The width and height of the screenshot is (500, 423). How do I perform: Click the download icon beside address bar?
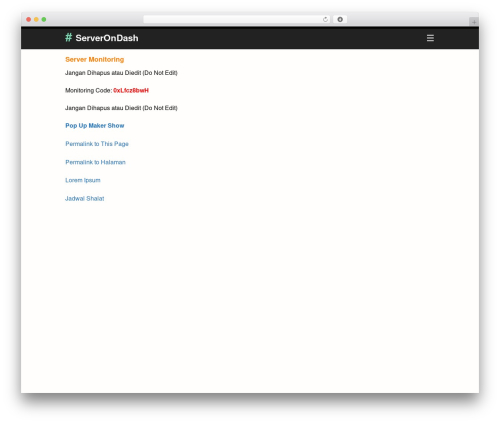click(340, 19)
